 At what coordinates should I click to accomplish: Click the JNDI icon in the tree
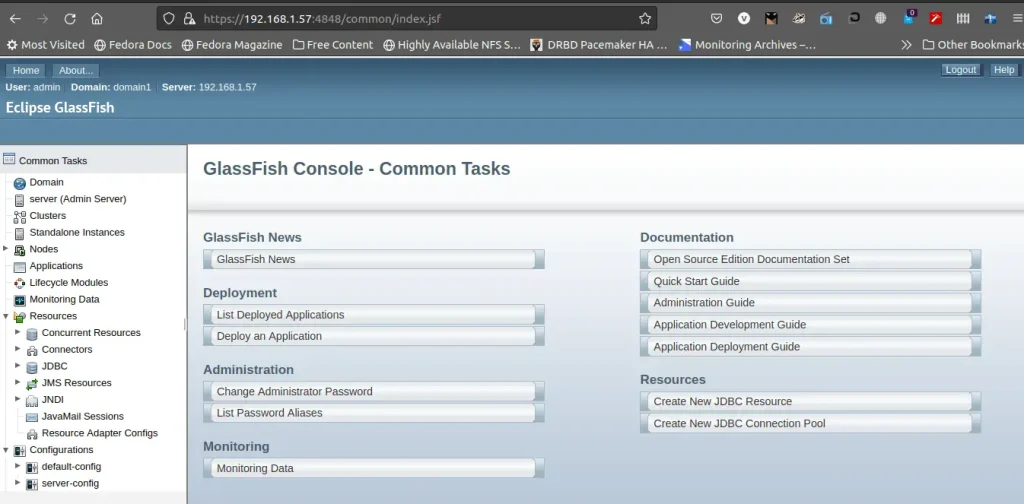click(31, 400)
